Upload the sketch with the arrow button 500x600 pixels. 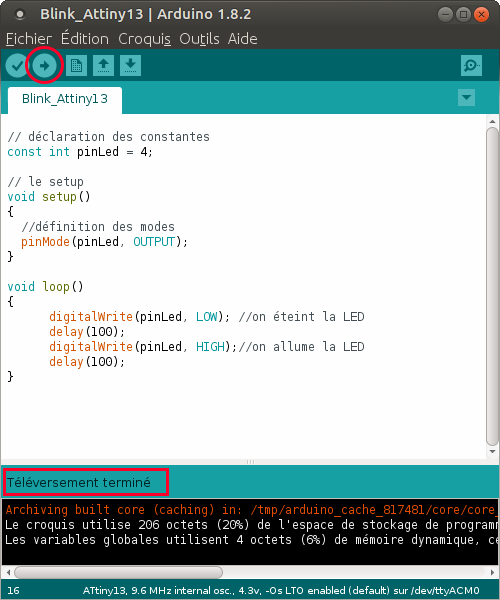44,66
